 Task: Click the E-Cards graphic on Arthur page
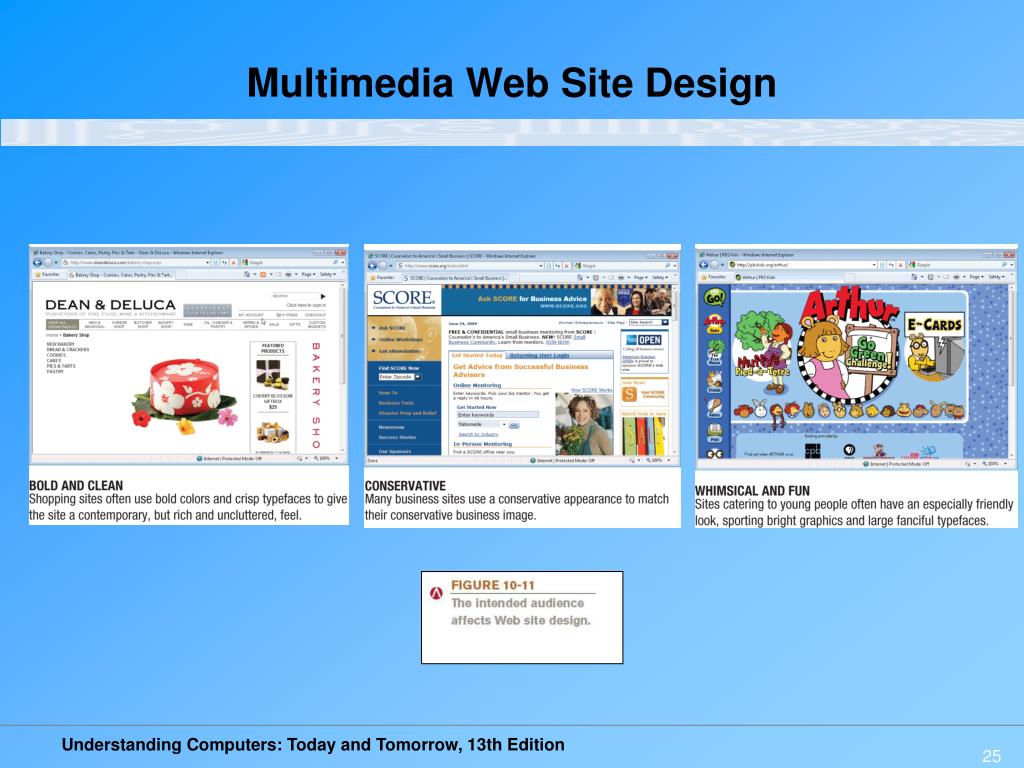(x=935, y=347)
